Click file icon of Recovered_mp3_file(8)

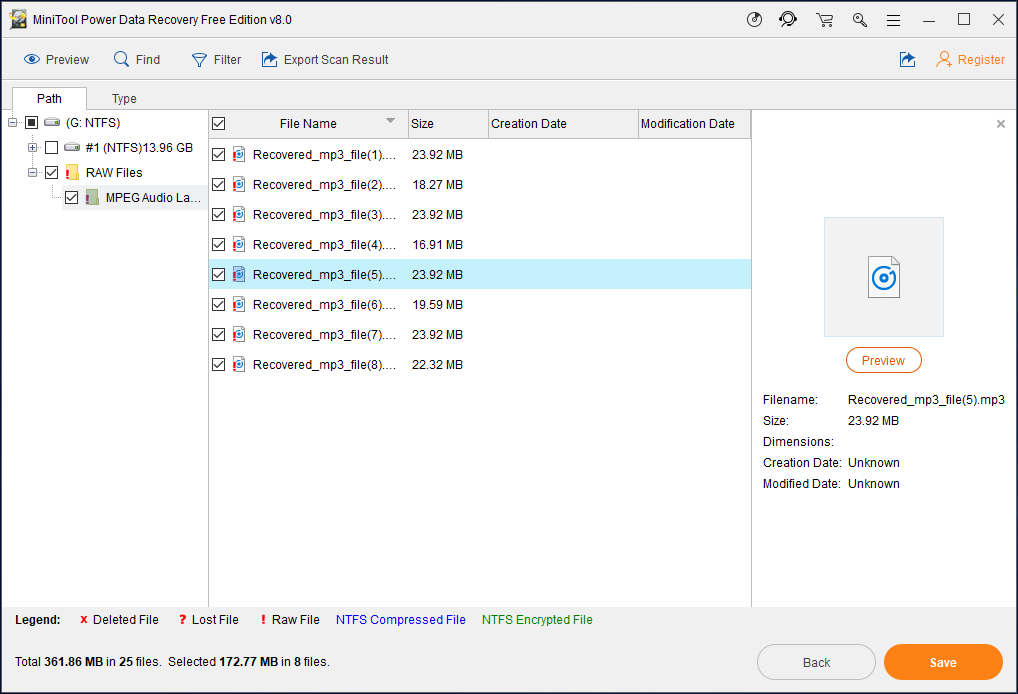click(239, 364)
